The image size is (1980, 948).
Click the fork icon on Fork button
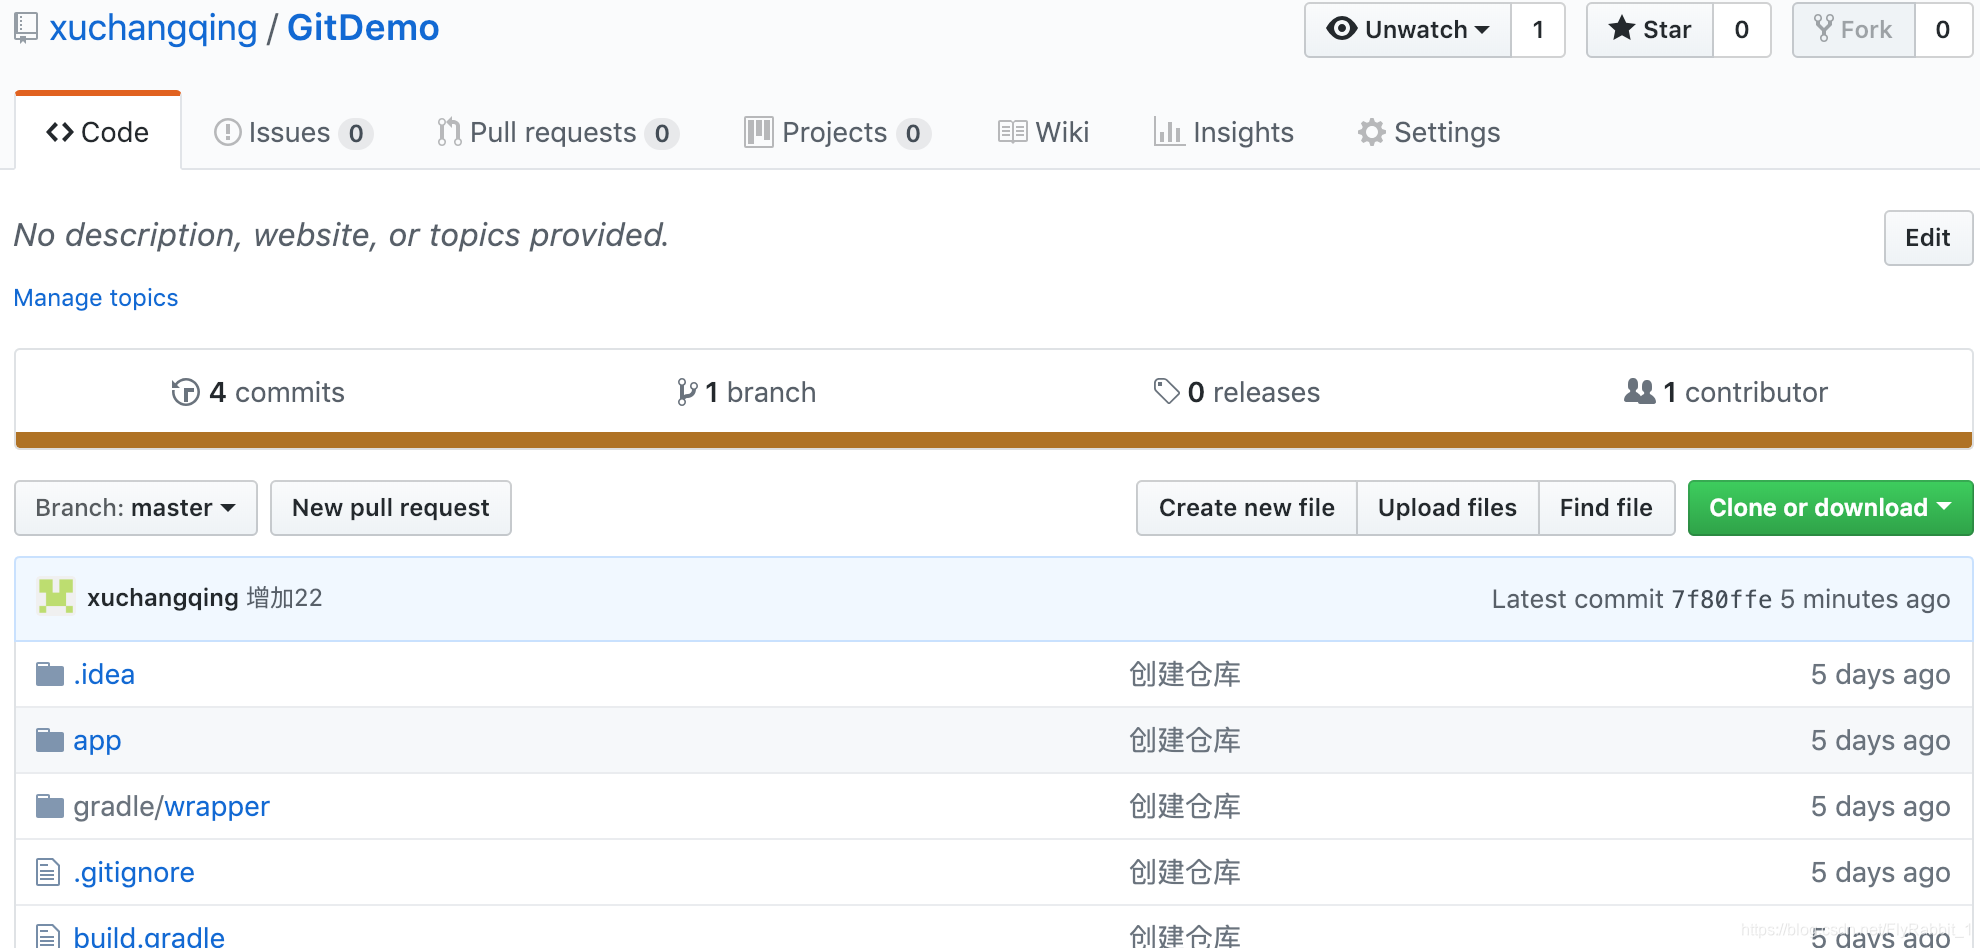coord(1824,28)
